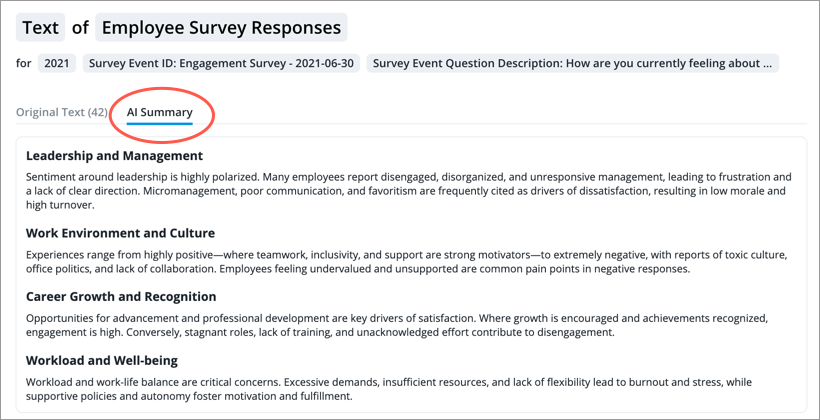Click the Work Environment and Culture heading
This screenshot has height=420, width=820.
tap(120, 233)
